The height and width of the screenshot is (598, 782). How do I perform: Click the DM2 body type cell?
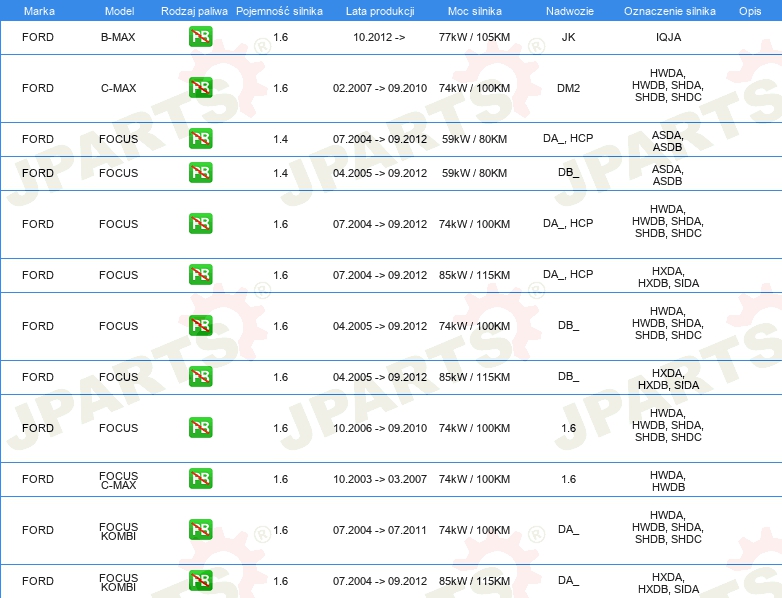pyautogui.click(x=569, y=88)
